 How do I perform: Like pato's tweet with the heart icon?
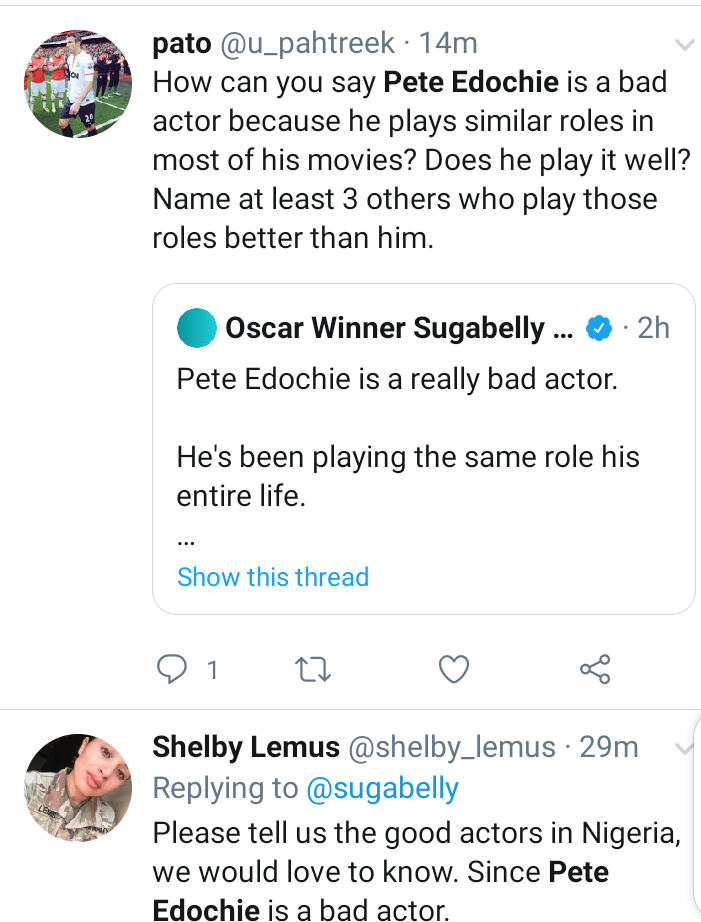(454, 669)
